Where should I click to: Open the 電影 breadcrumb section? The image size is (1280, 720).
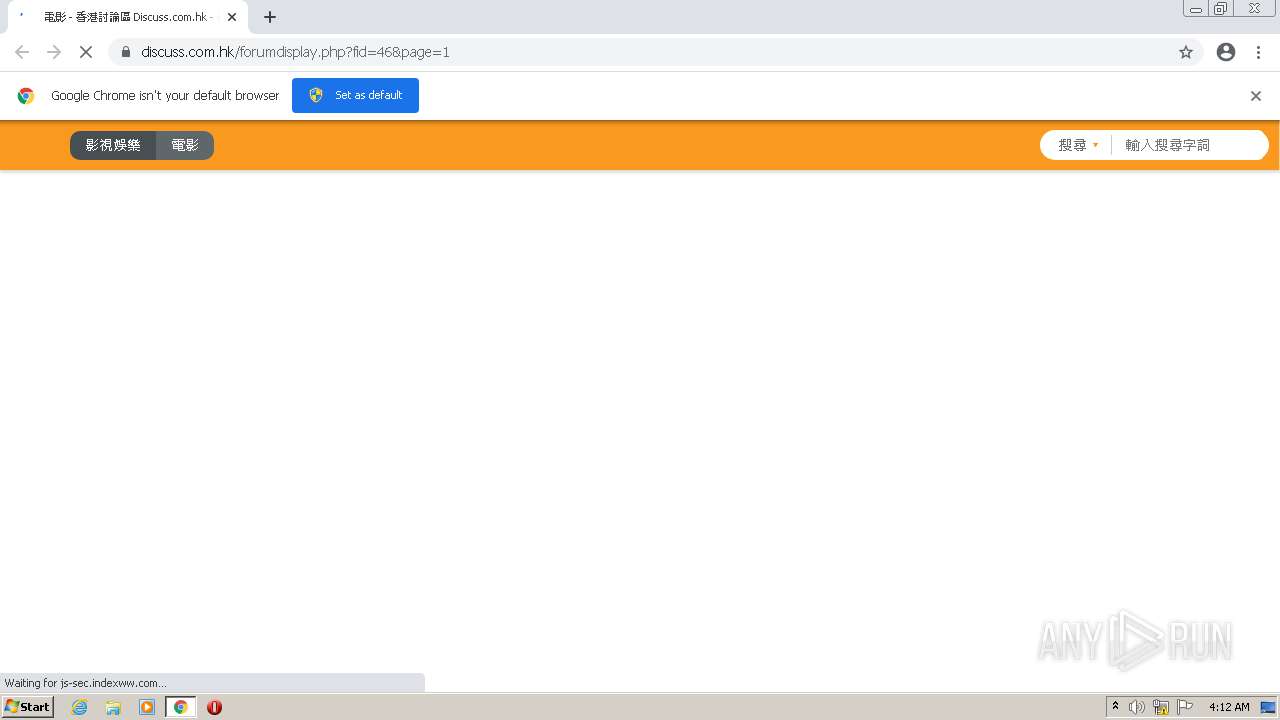click(185, 145)
